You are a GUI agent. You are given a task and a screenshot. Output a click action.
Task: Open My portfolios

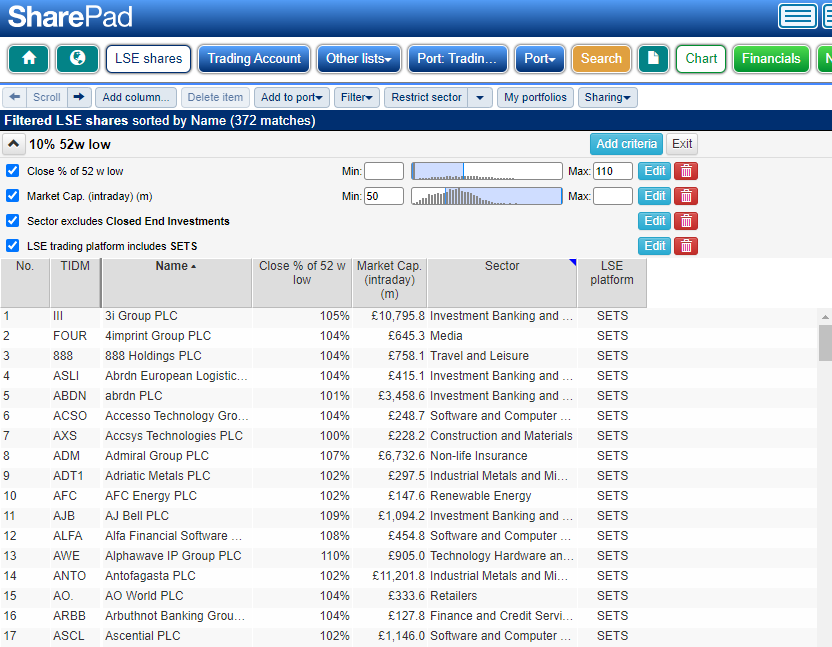pyautogui.click(x=535, y=97)
